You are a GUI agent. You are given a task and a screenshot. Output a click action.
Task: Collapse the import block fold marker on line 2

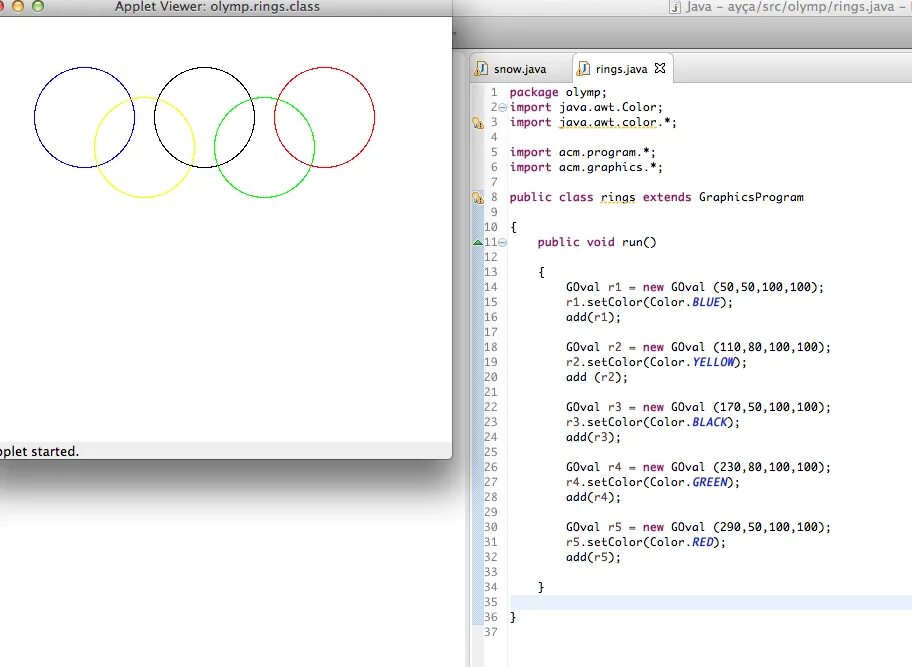click(x=503, y=108)
